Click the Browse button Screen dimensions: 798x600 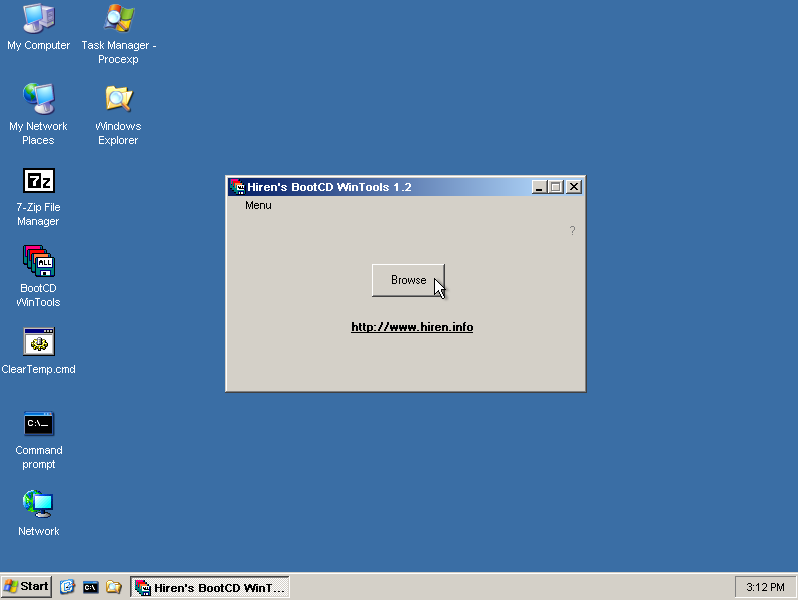coord(408,280)
